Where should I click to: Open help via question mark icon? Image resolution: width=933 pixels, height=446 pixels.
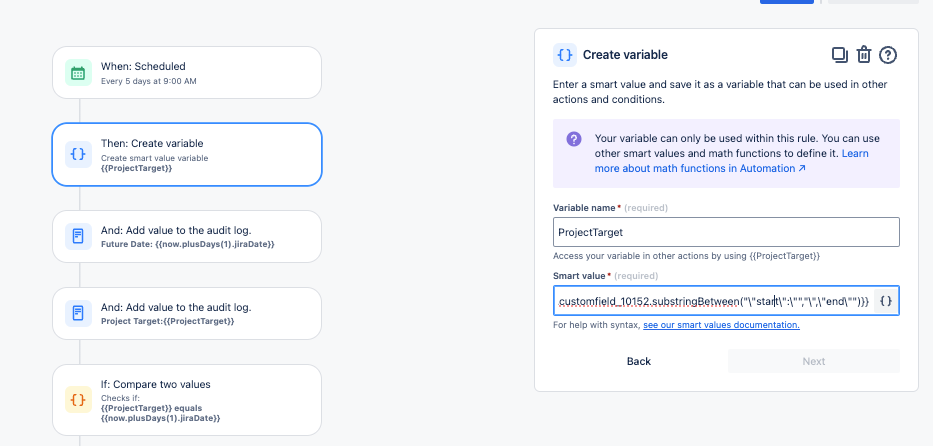[x=888, y=55]
